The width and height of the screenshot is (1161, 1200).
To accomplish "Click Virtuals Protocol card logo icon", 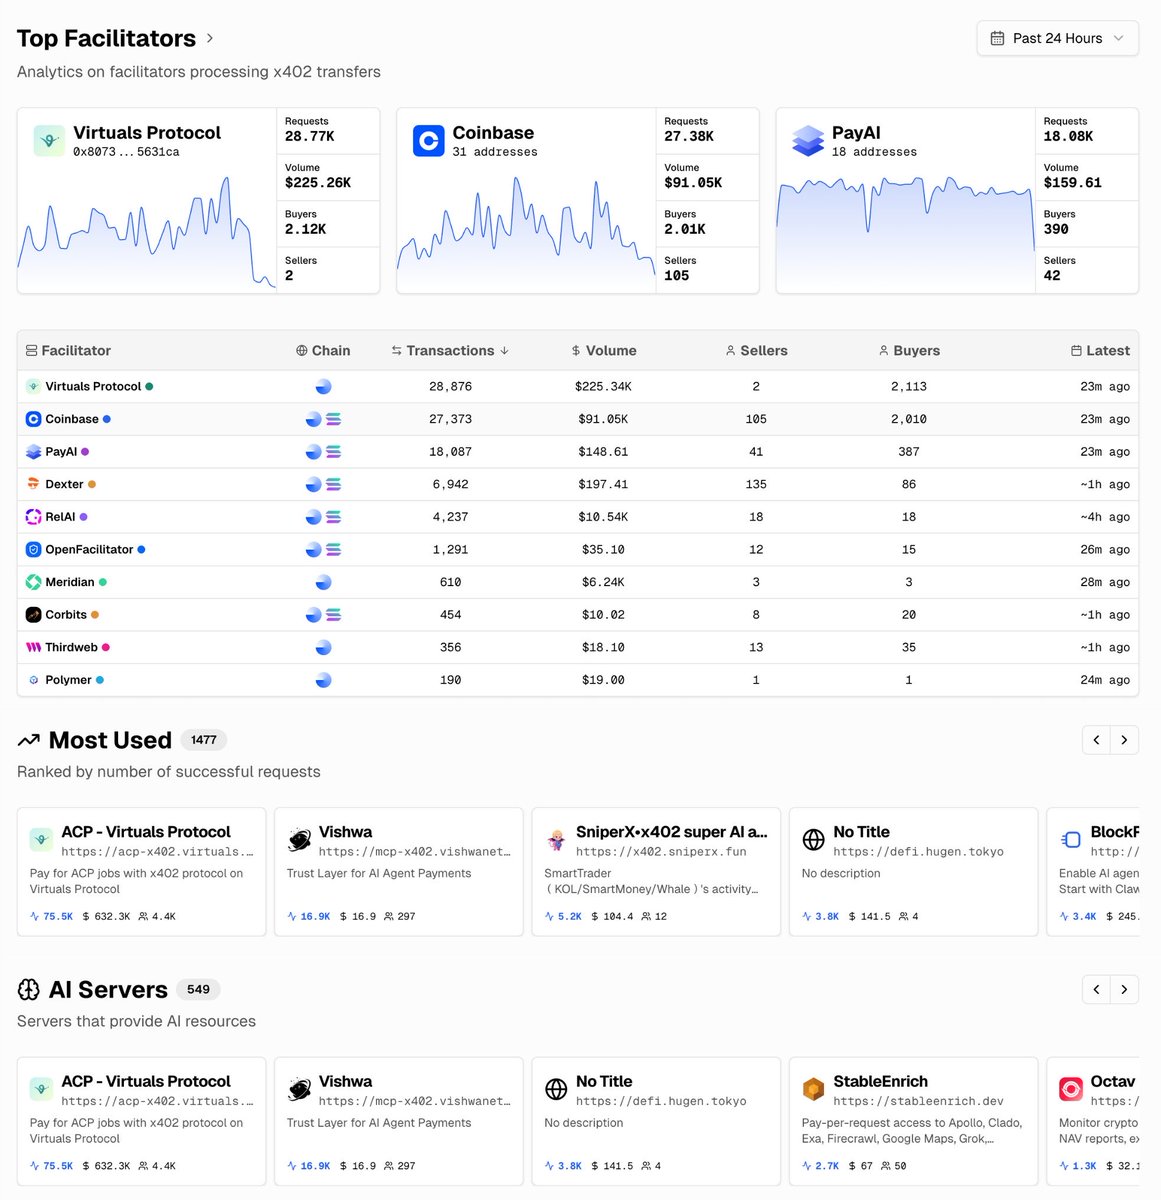I will pyautogui.click(x=49, y=141).
